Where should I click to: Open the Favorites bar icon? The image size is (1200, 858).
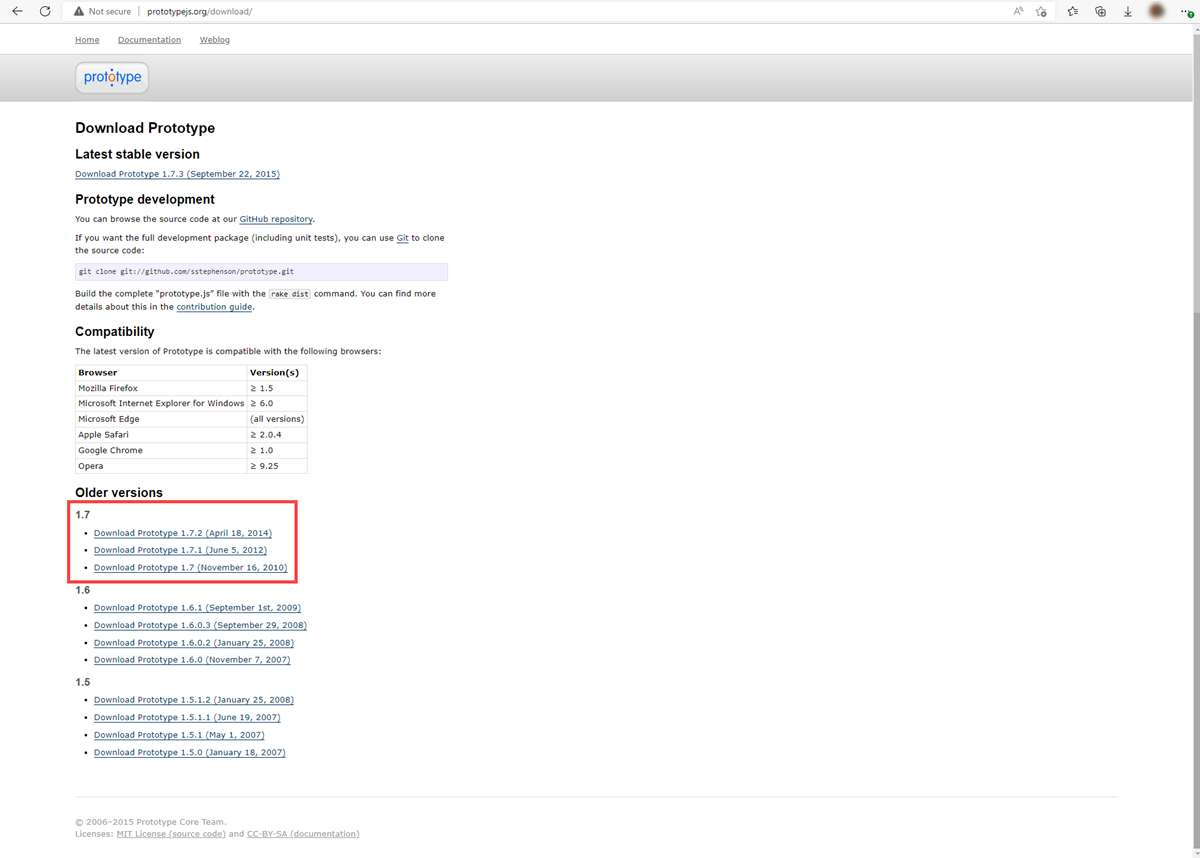1072,11
